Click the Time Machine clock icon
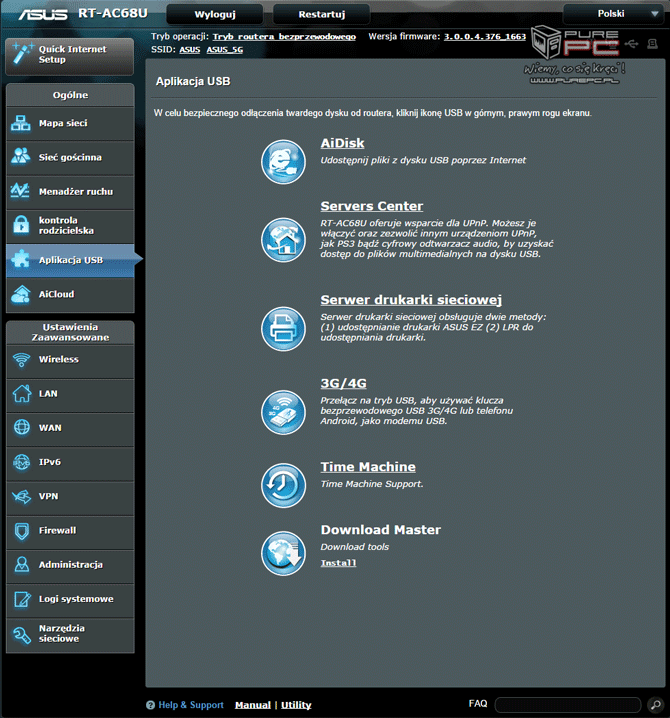 [x=283, y=485]
